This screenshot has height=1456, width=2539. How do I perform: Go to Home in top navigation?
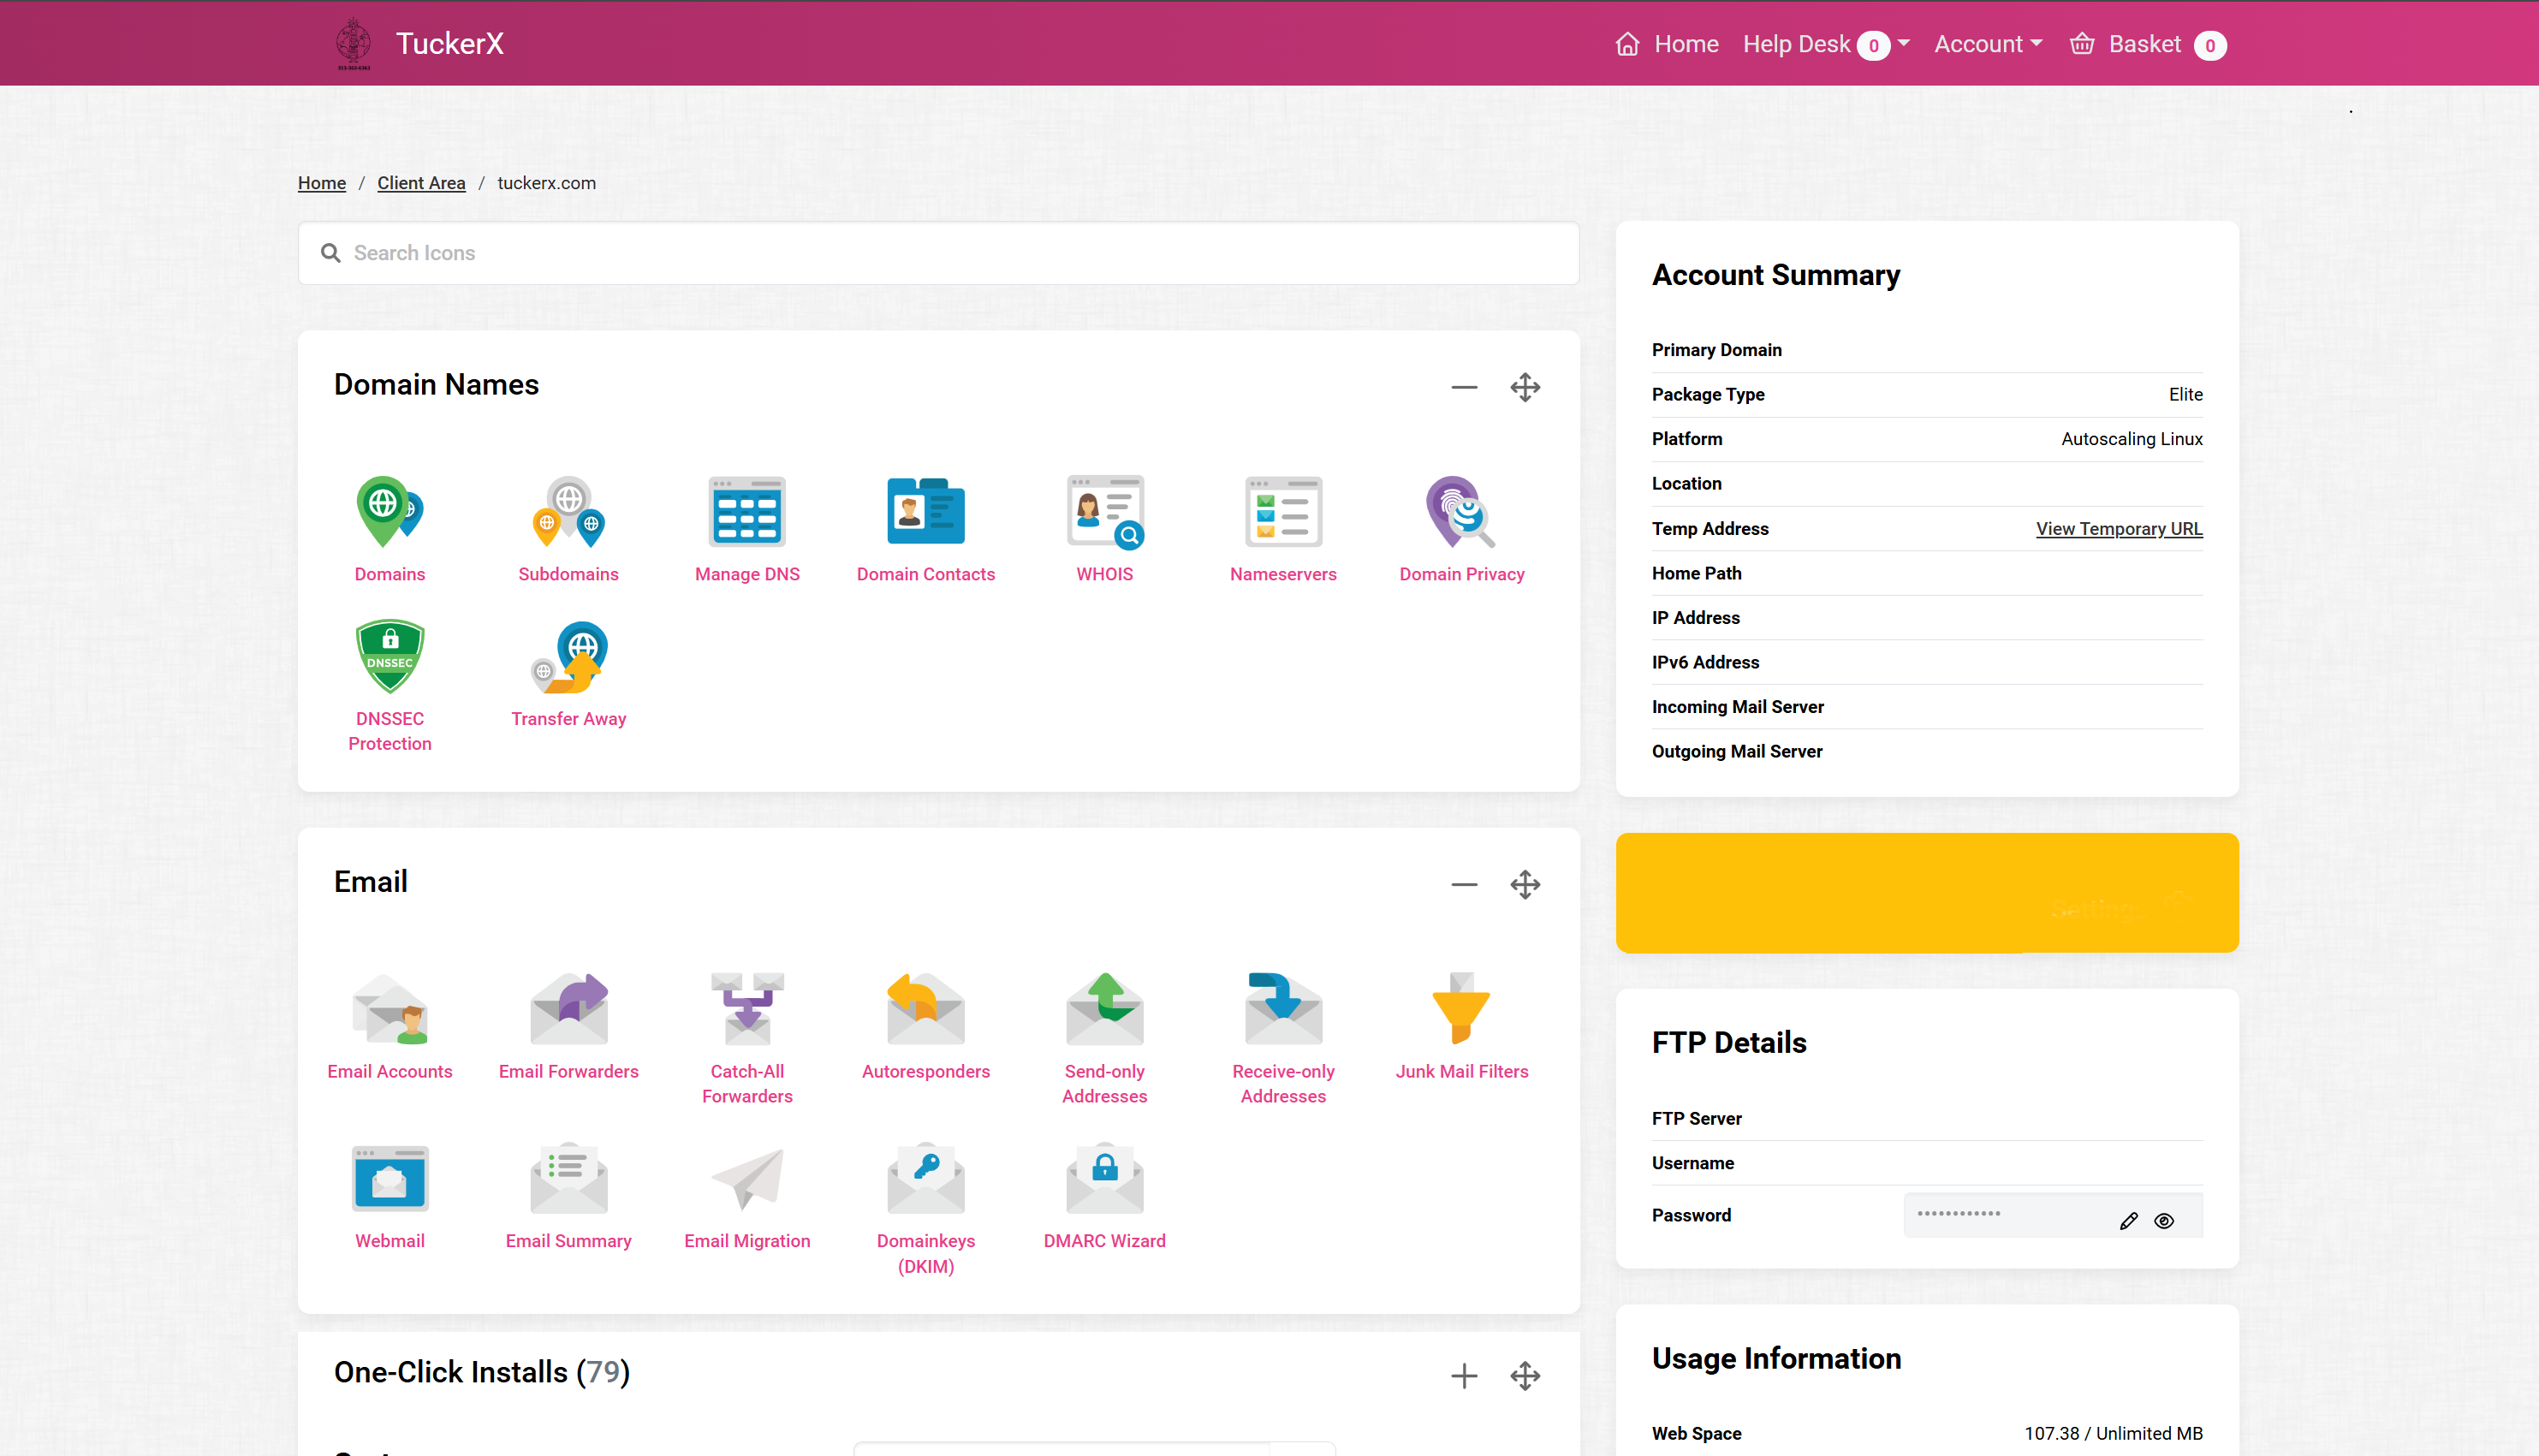[1666, 44]
